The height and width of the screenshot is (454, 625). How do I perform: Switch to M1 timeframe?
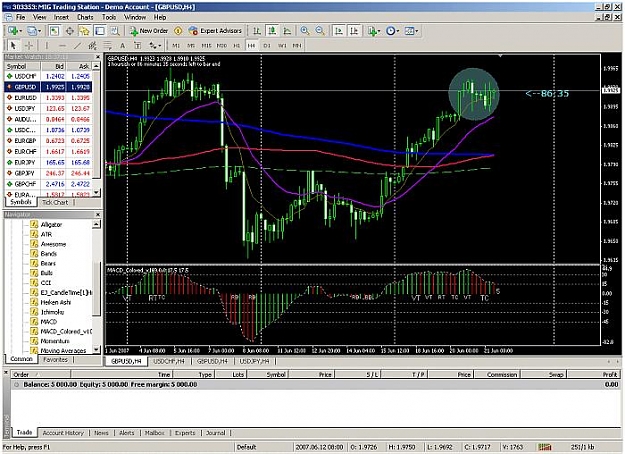point(176,45)
